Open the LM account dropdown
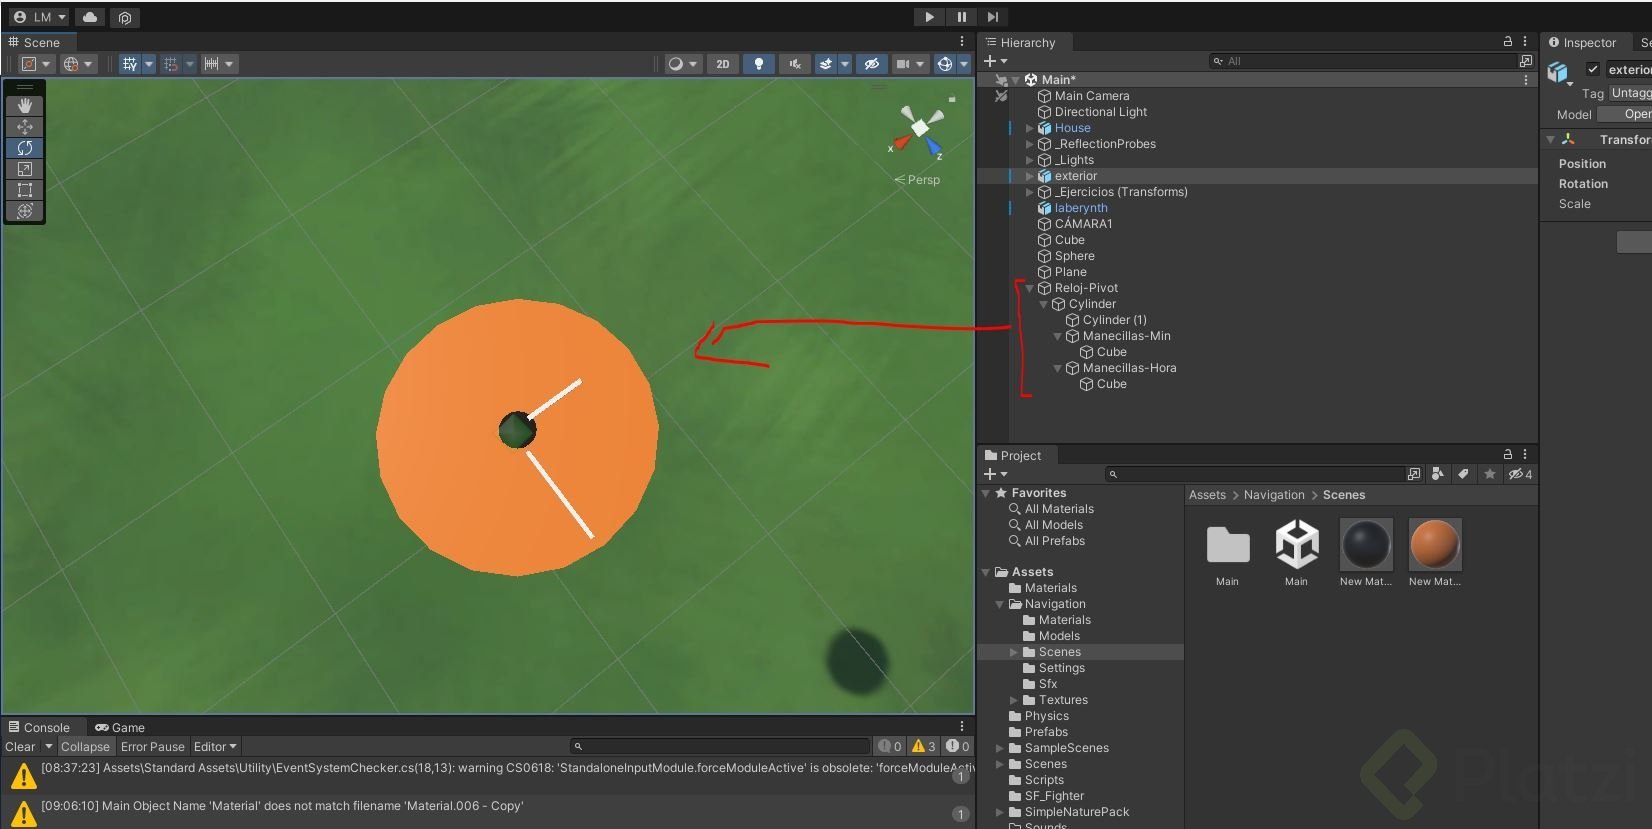Screen dimensions: 1652x829 pos(40,17)
